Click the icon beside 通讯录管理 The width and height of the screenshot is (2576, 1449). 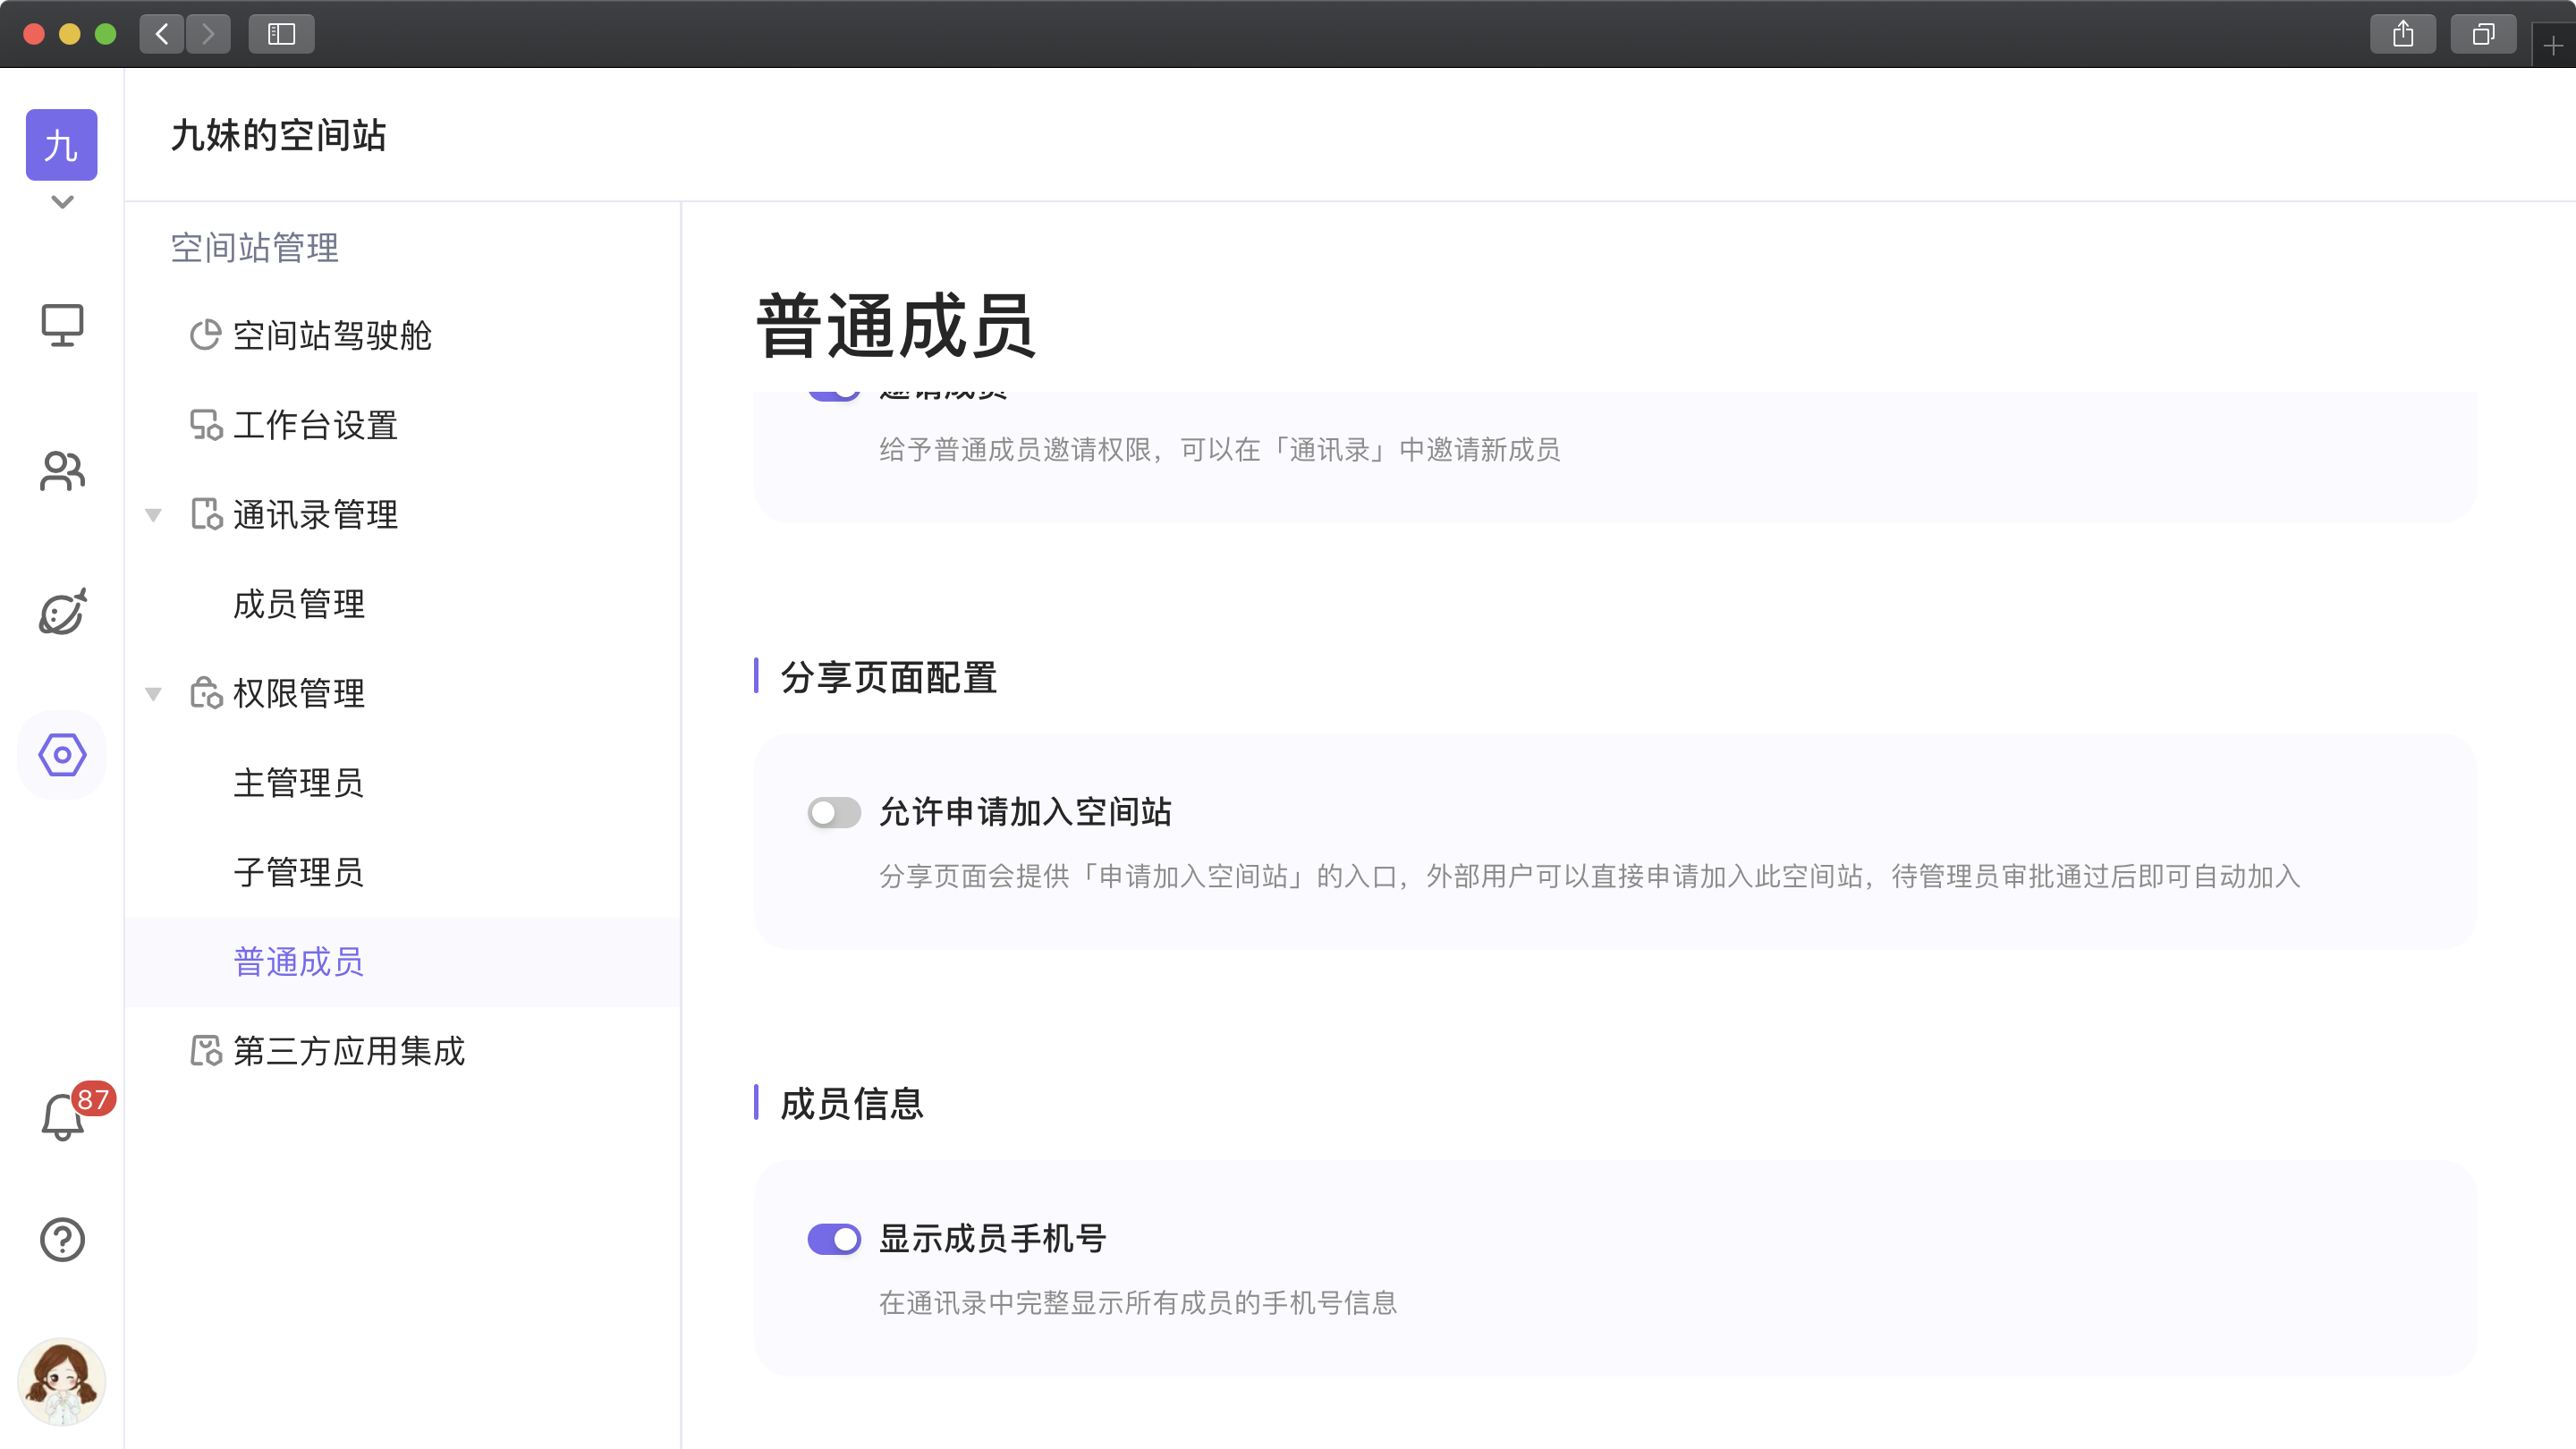click(x=206, y=514)
